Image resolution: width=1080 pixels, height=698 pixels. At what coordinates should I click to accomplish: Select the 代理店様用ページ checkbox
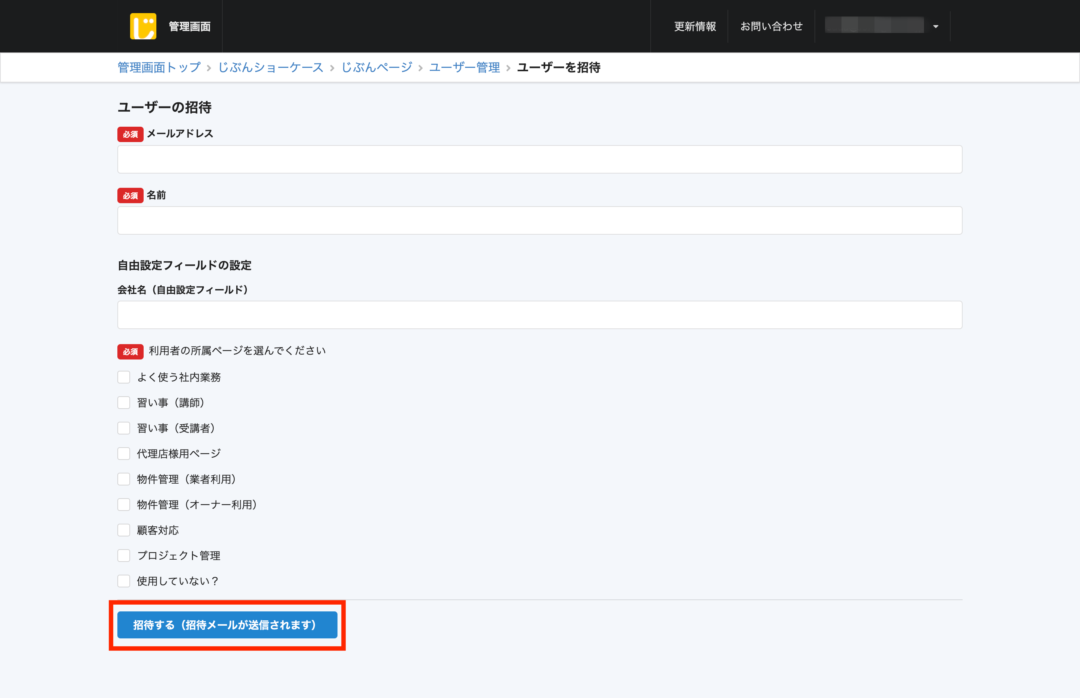[124, 454]
